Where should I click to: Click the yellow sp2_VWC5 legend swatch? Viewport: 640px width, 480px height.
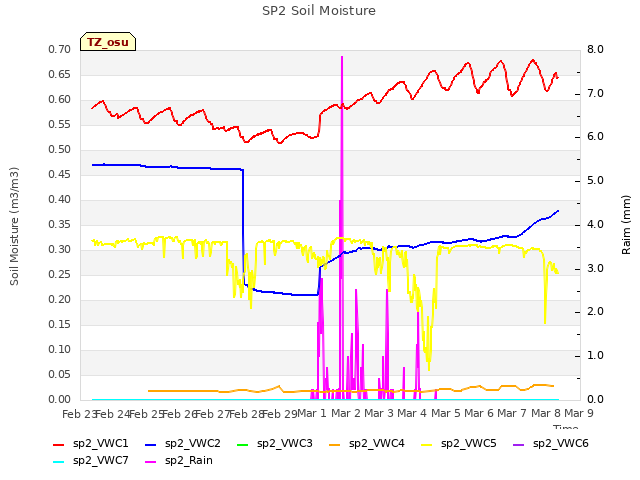(427, 444)
